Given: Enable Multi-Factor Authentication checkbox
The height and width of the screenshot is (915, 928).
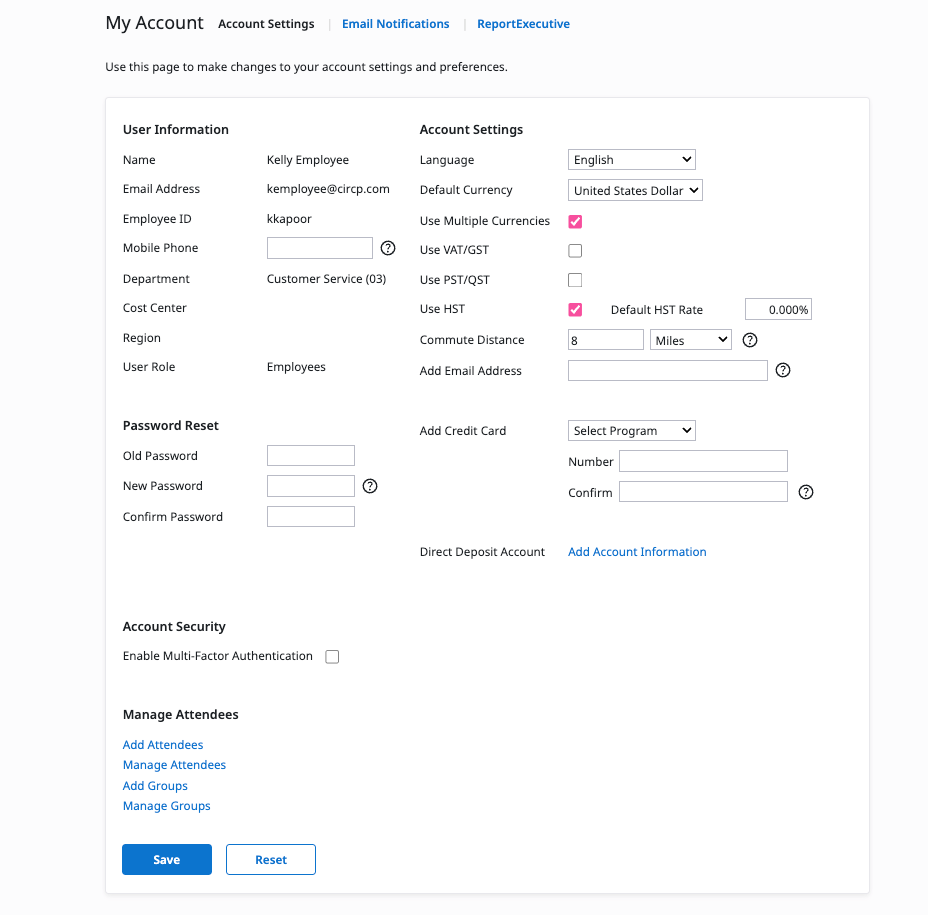Looking at the screenshot, I should point(332,657).
